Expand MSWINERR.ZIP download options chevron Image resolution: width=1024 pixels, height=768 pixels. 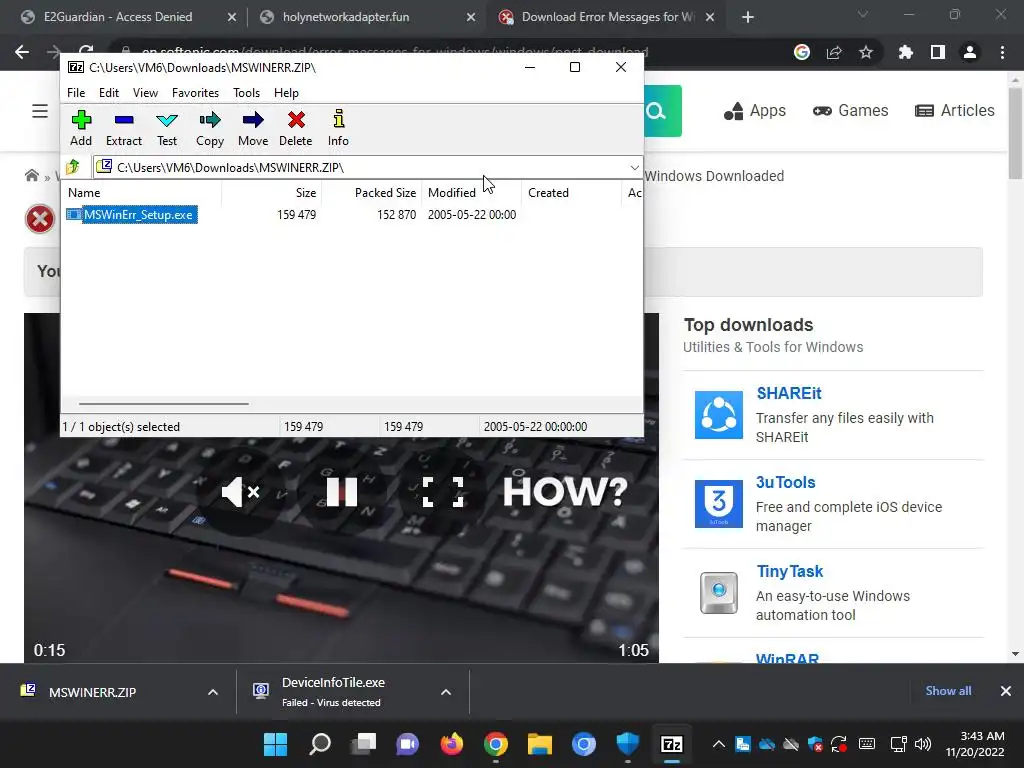(213, 692)
